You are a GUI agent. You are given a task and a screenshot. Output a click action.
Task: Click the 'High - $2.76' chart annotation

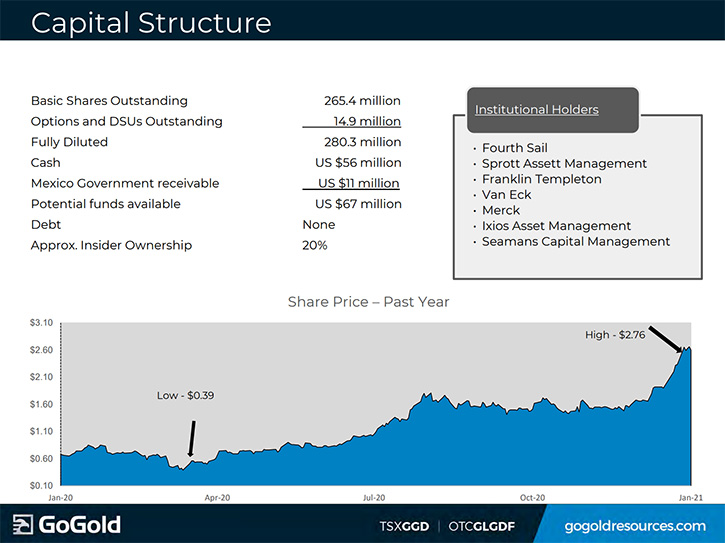pos(615,335)
